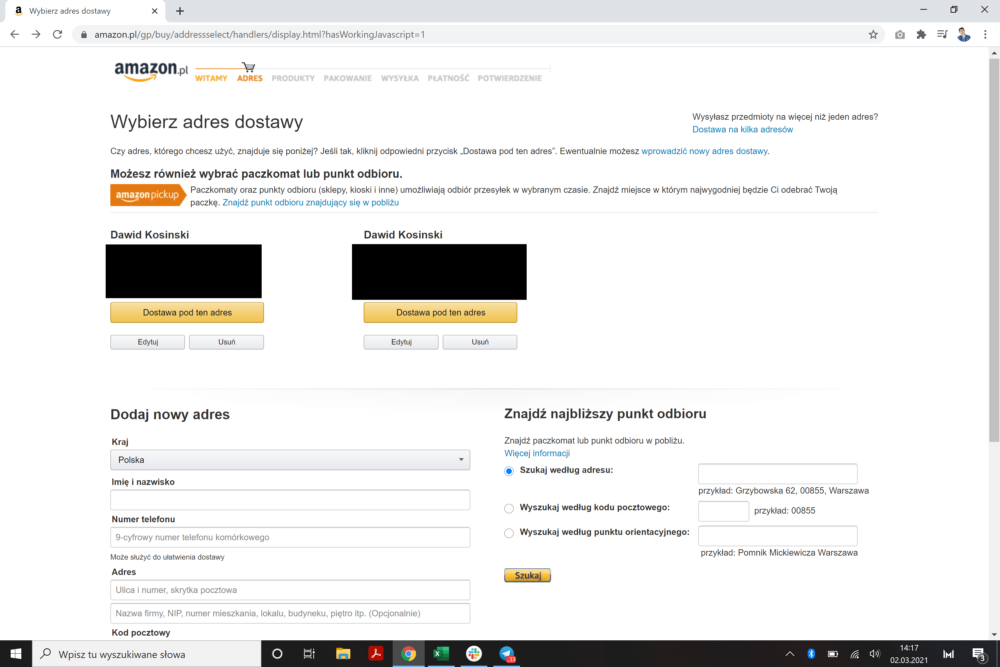This screenshot has height=667, width=1000.
Task: Click the page vertical scrollbar
Action: (x=994, y=251)
